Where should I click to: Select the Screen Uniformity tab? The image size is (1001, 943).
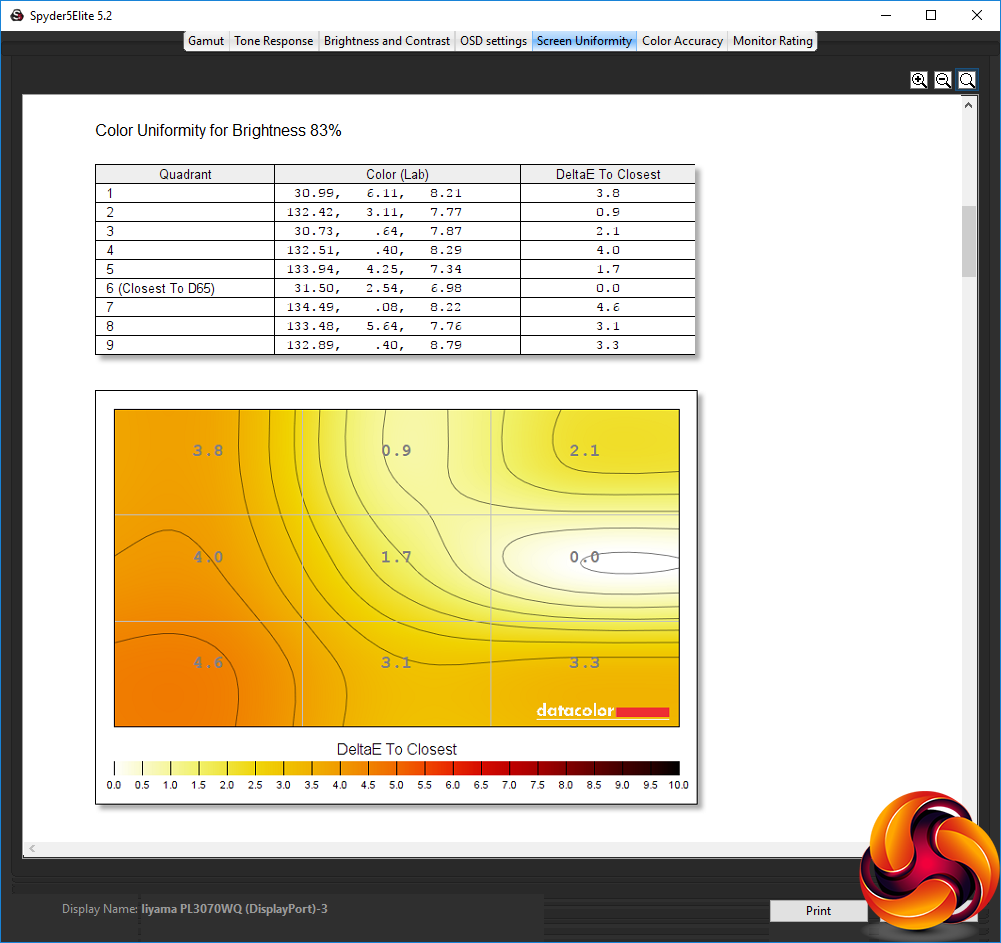[x=584, y=41]
